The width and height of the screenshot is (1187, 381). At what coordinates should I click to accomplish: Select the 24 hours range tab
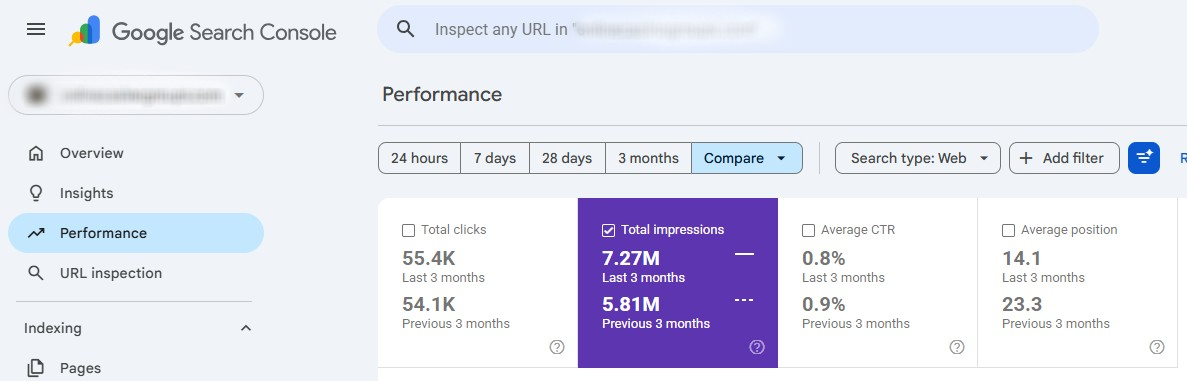(419, 158)
